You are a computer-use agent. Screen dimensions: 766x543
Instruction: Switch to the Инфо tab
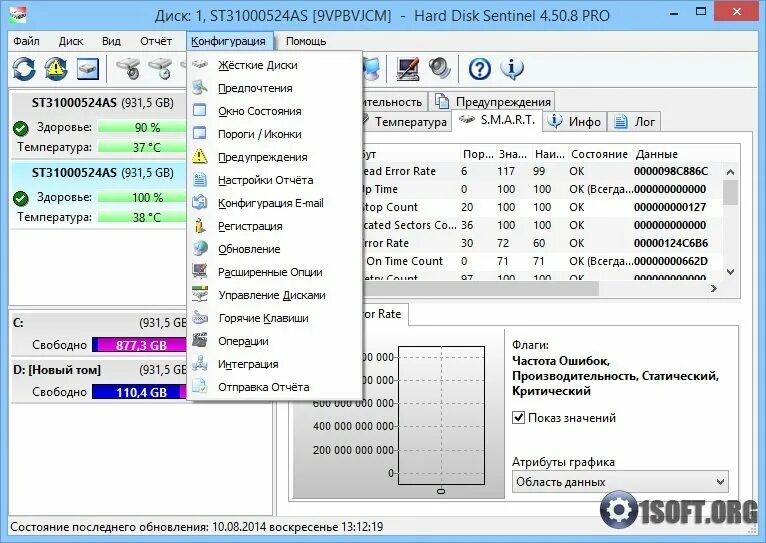click(574, 122)
